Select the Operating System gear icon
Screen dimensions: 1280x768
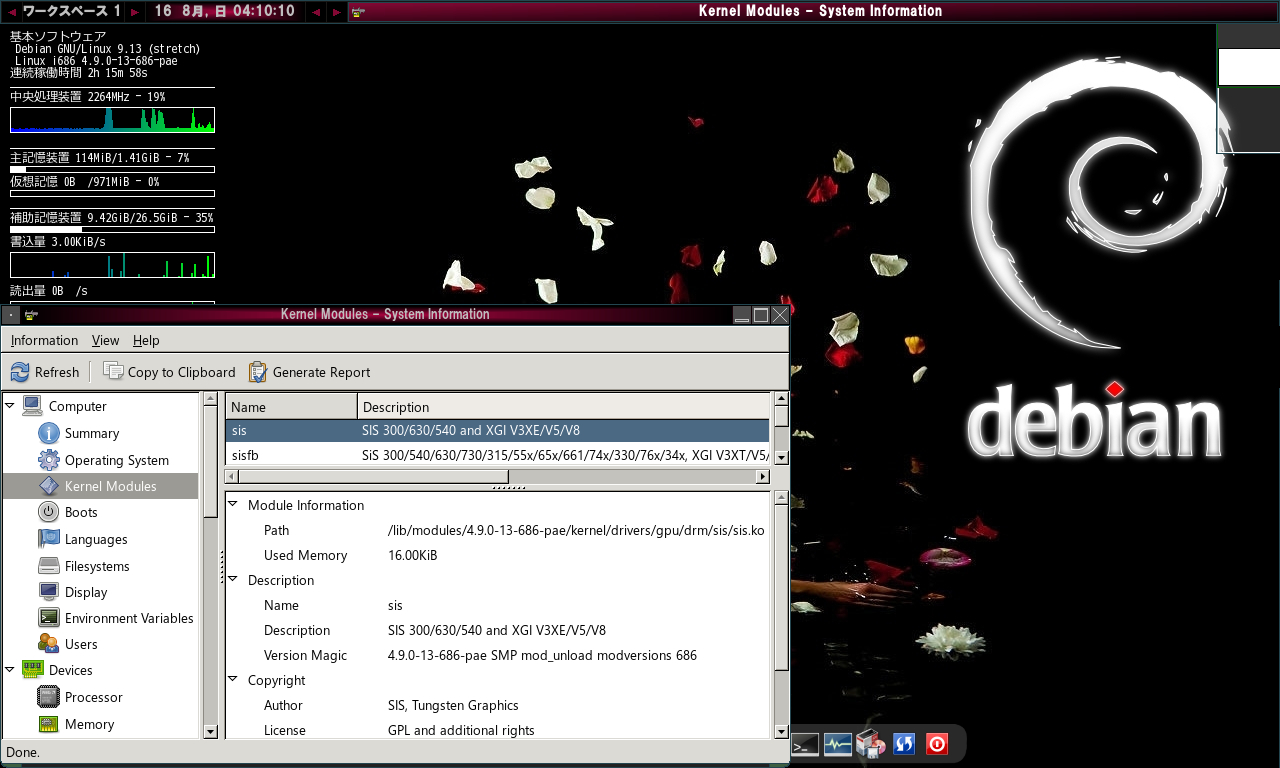pyautogui.click(x=49, y=460)
